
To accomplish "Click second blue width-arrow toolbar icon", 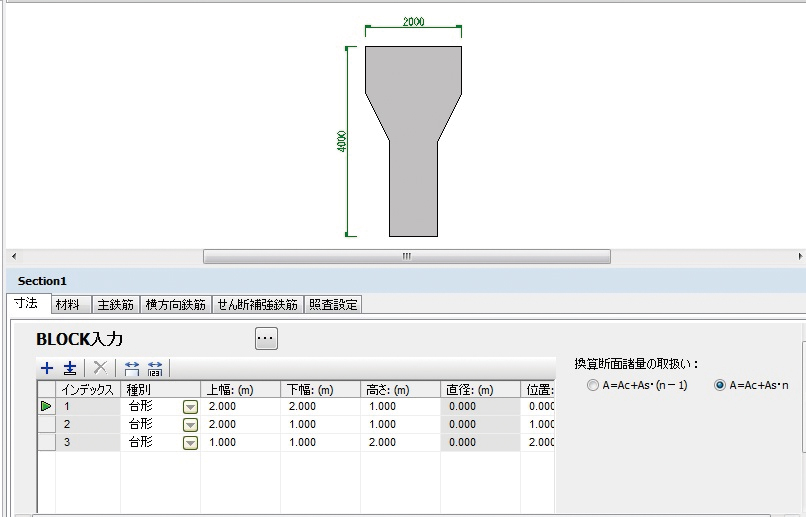I will pos(155,368).
